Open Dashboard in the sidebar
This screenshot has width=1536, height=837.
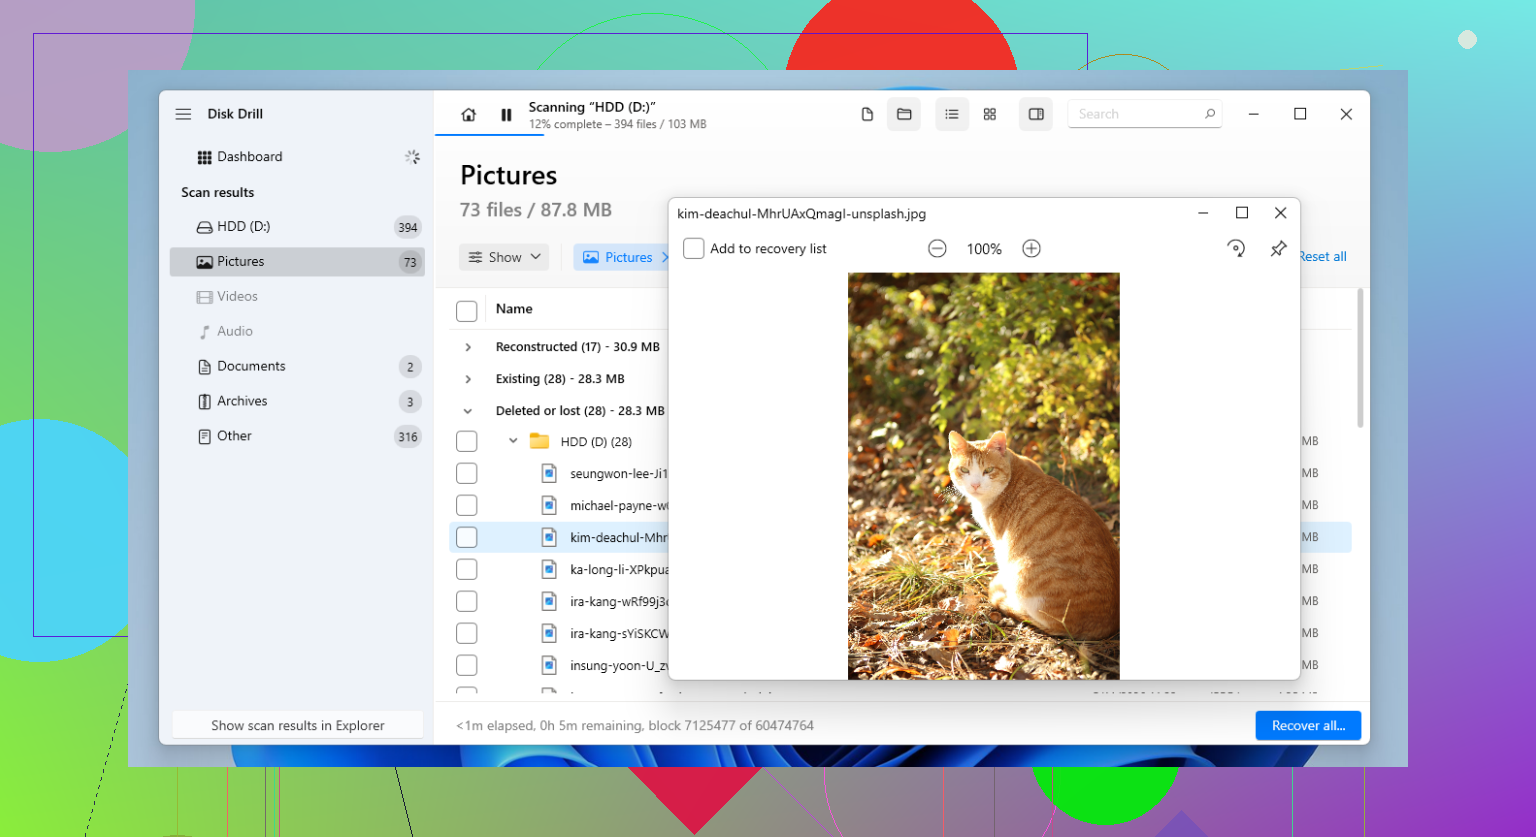pyautogui.click(x=297, y=157)
